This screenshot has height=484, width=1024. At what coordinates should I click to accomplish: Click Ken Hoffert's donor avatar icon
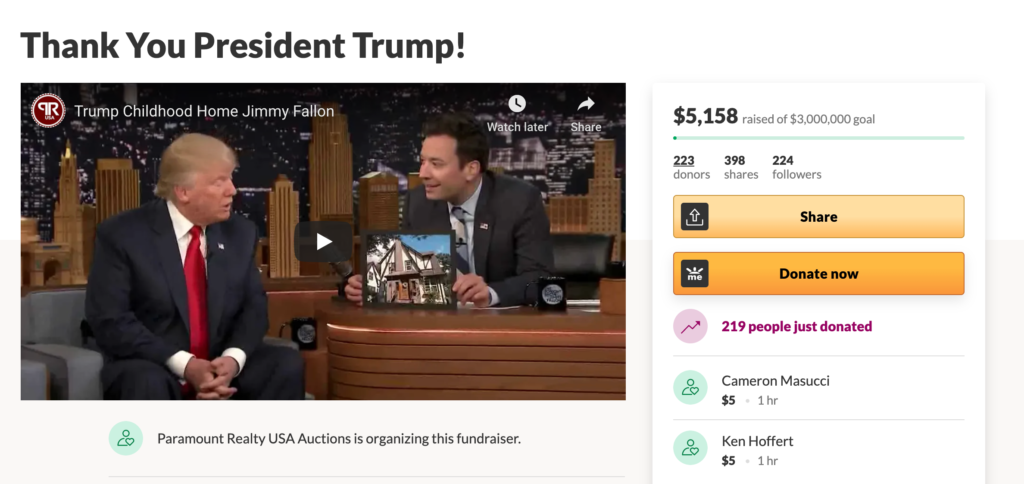tap(690, 447)
